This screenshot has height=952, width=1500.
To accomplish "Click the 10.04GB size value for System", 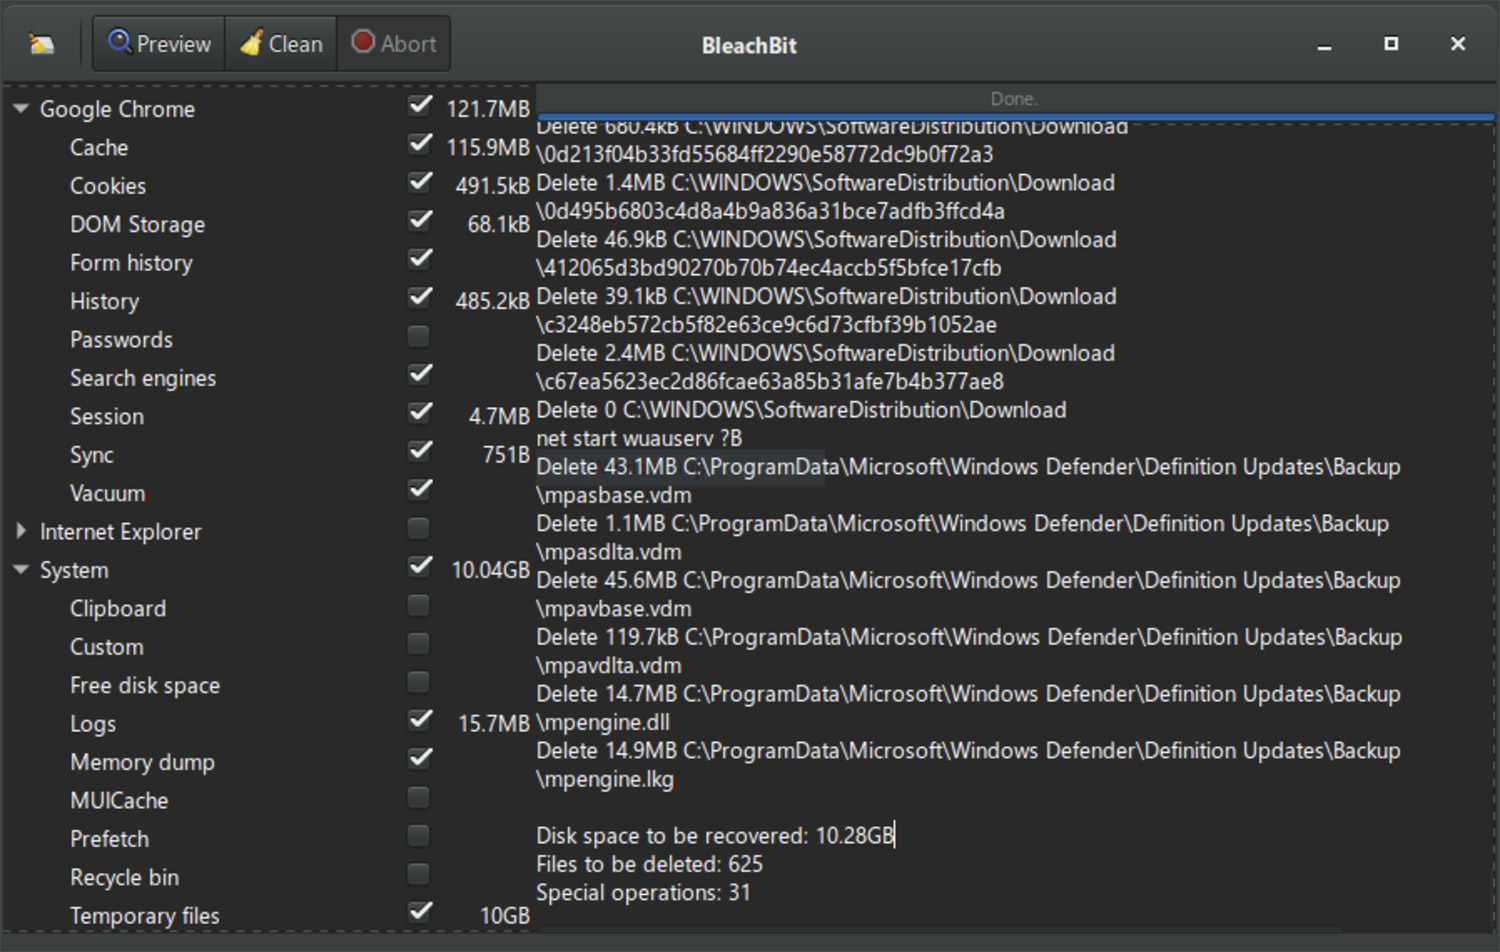I will coord(490,570).
